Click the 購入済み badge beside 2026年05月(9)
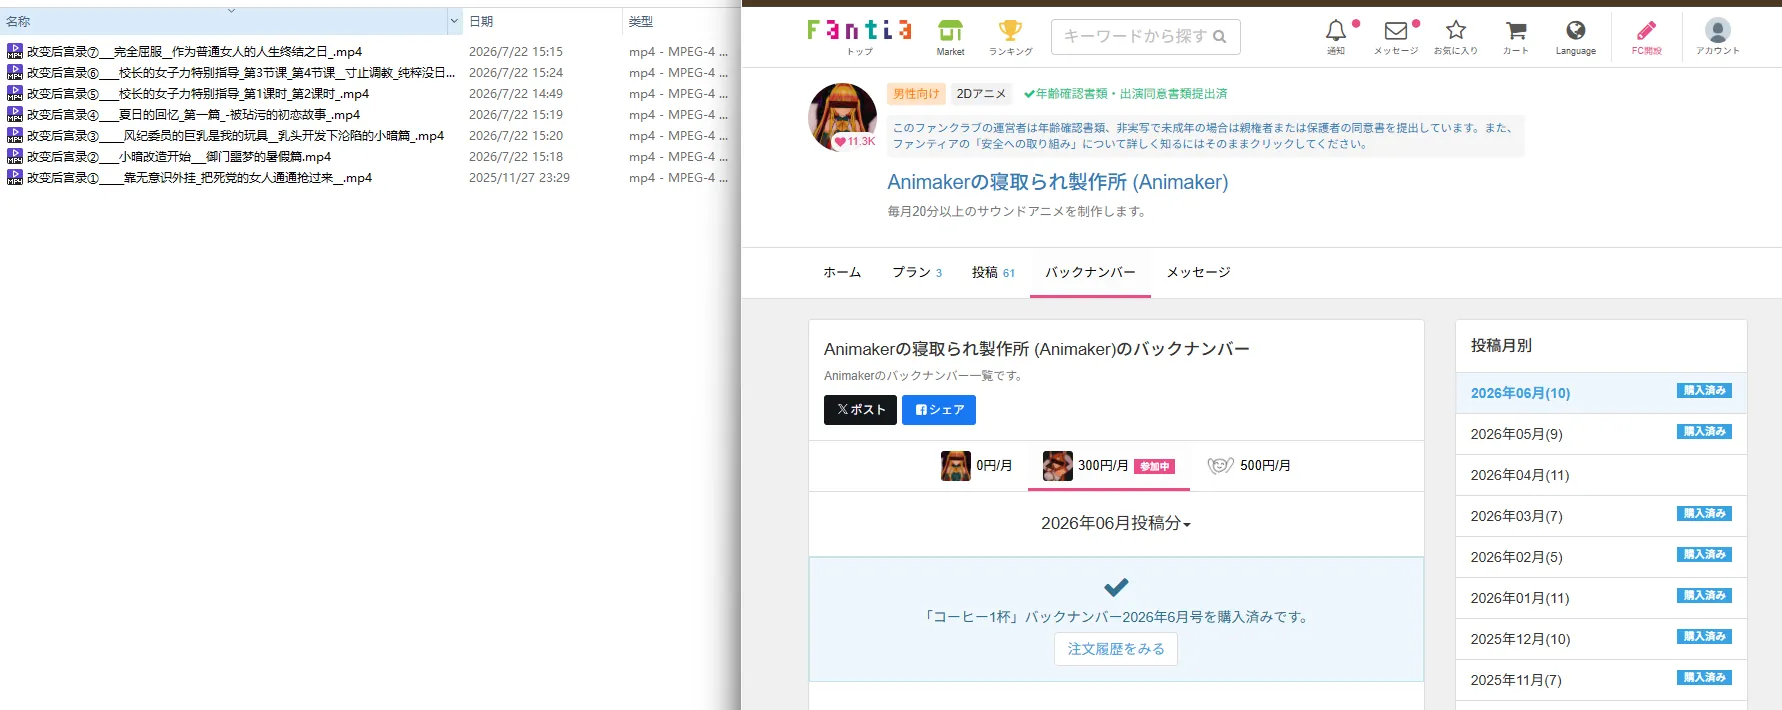 (x=1704, y=432)
